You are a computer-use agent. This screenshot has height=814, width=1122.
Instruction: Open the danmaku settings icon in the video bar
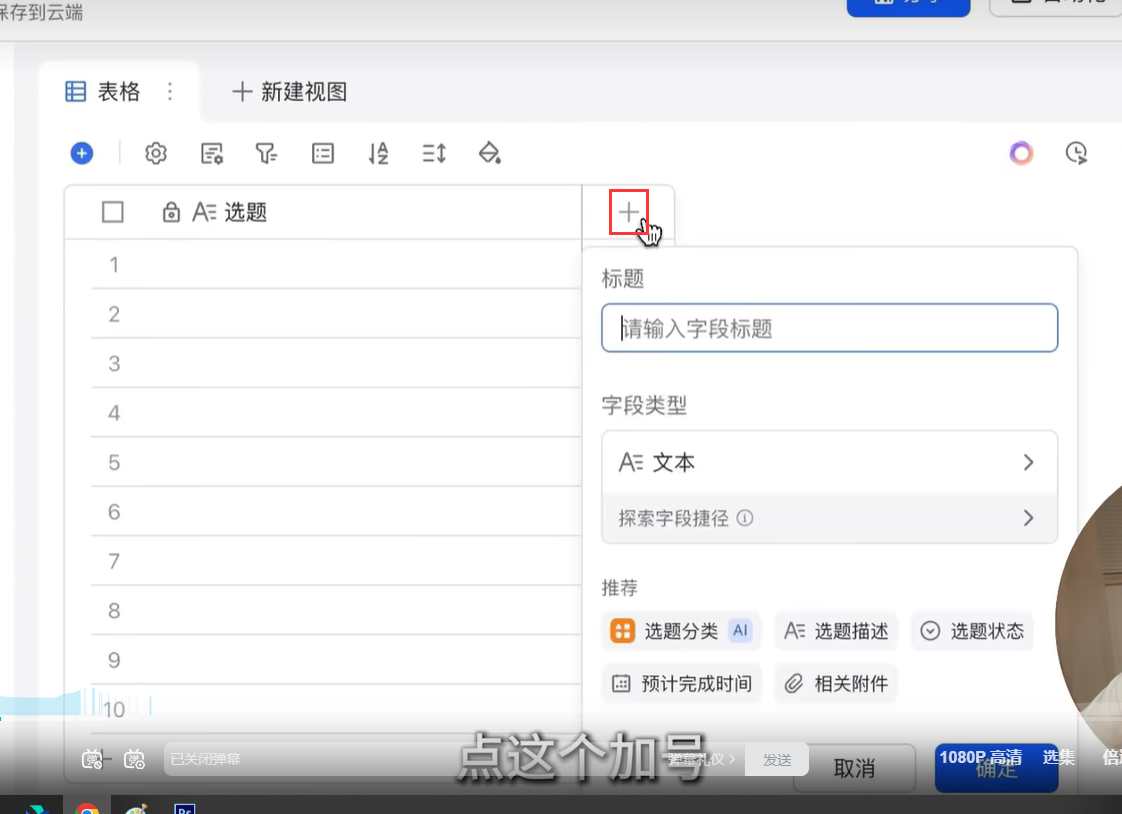[x=135, y=759]
